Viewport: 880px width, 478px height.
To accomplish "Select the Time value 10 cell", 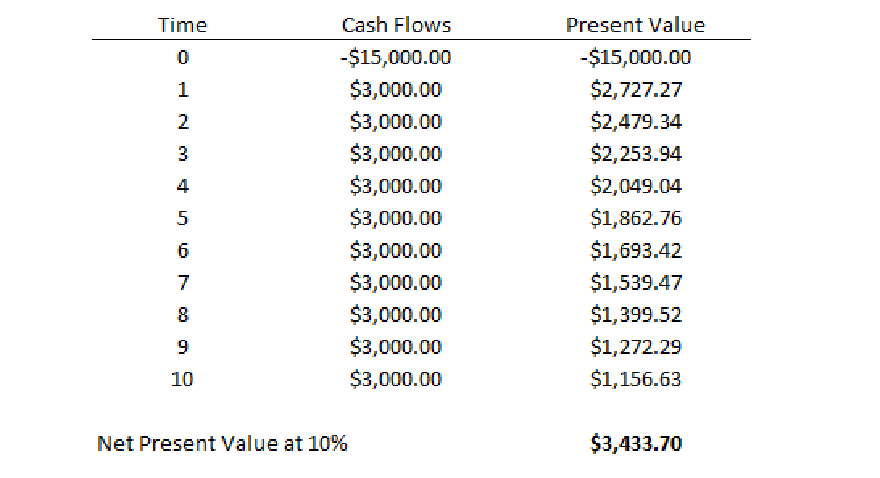I will click(182, 379).
